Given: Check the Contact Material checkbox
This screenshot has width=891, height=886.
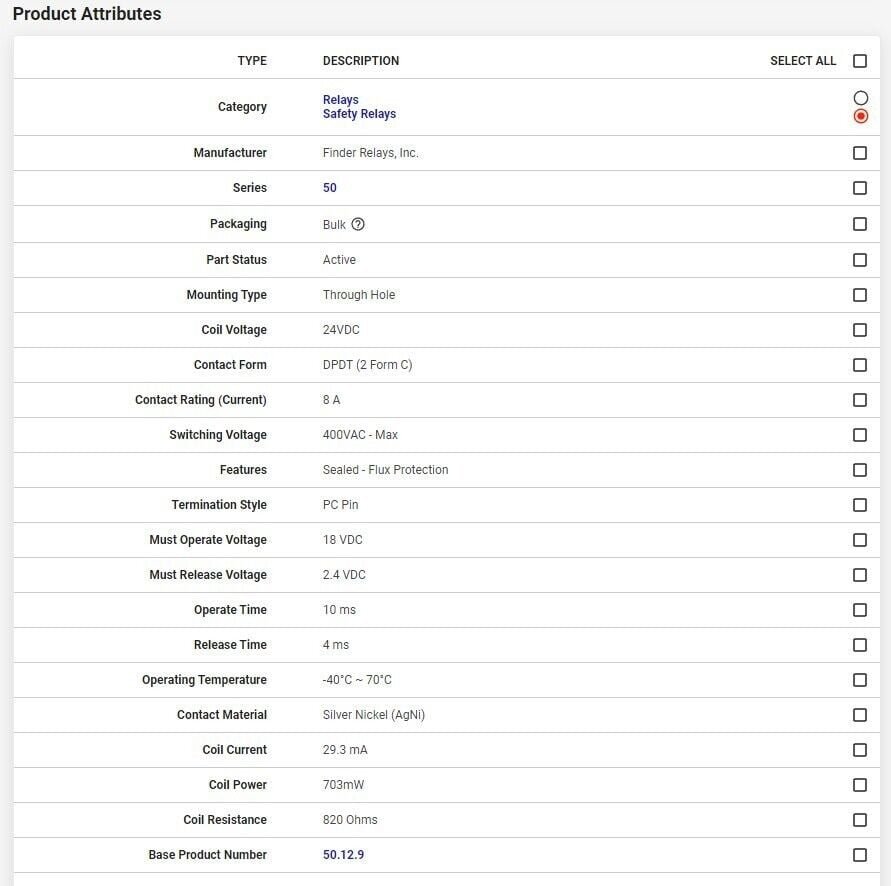Looking at the screenshot, I should [x=860, y=715].
